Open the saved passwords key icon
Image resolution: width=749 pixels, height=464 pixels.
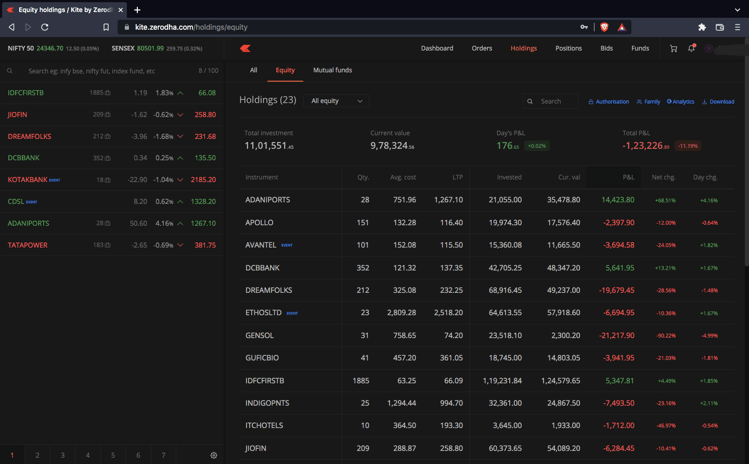pos(584,27)
